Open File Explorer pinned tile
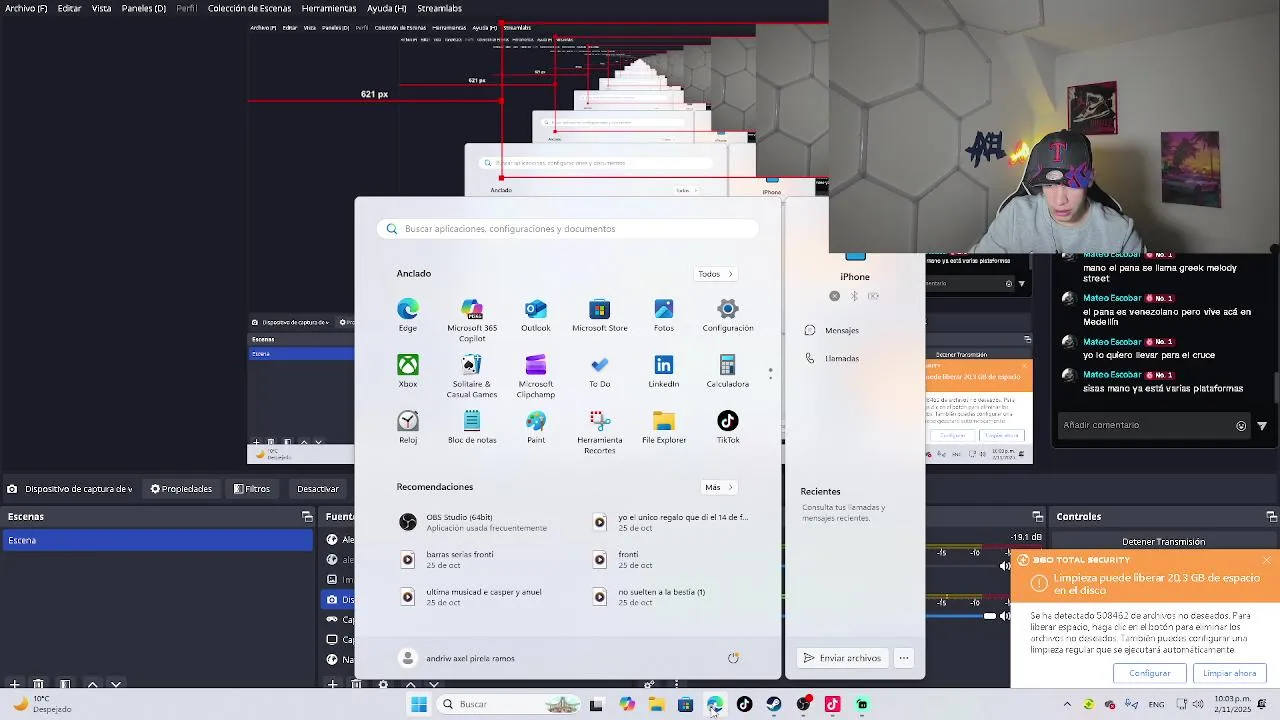 664,427
